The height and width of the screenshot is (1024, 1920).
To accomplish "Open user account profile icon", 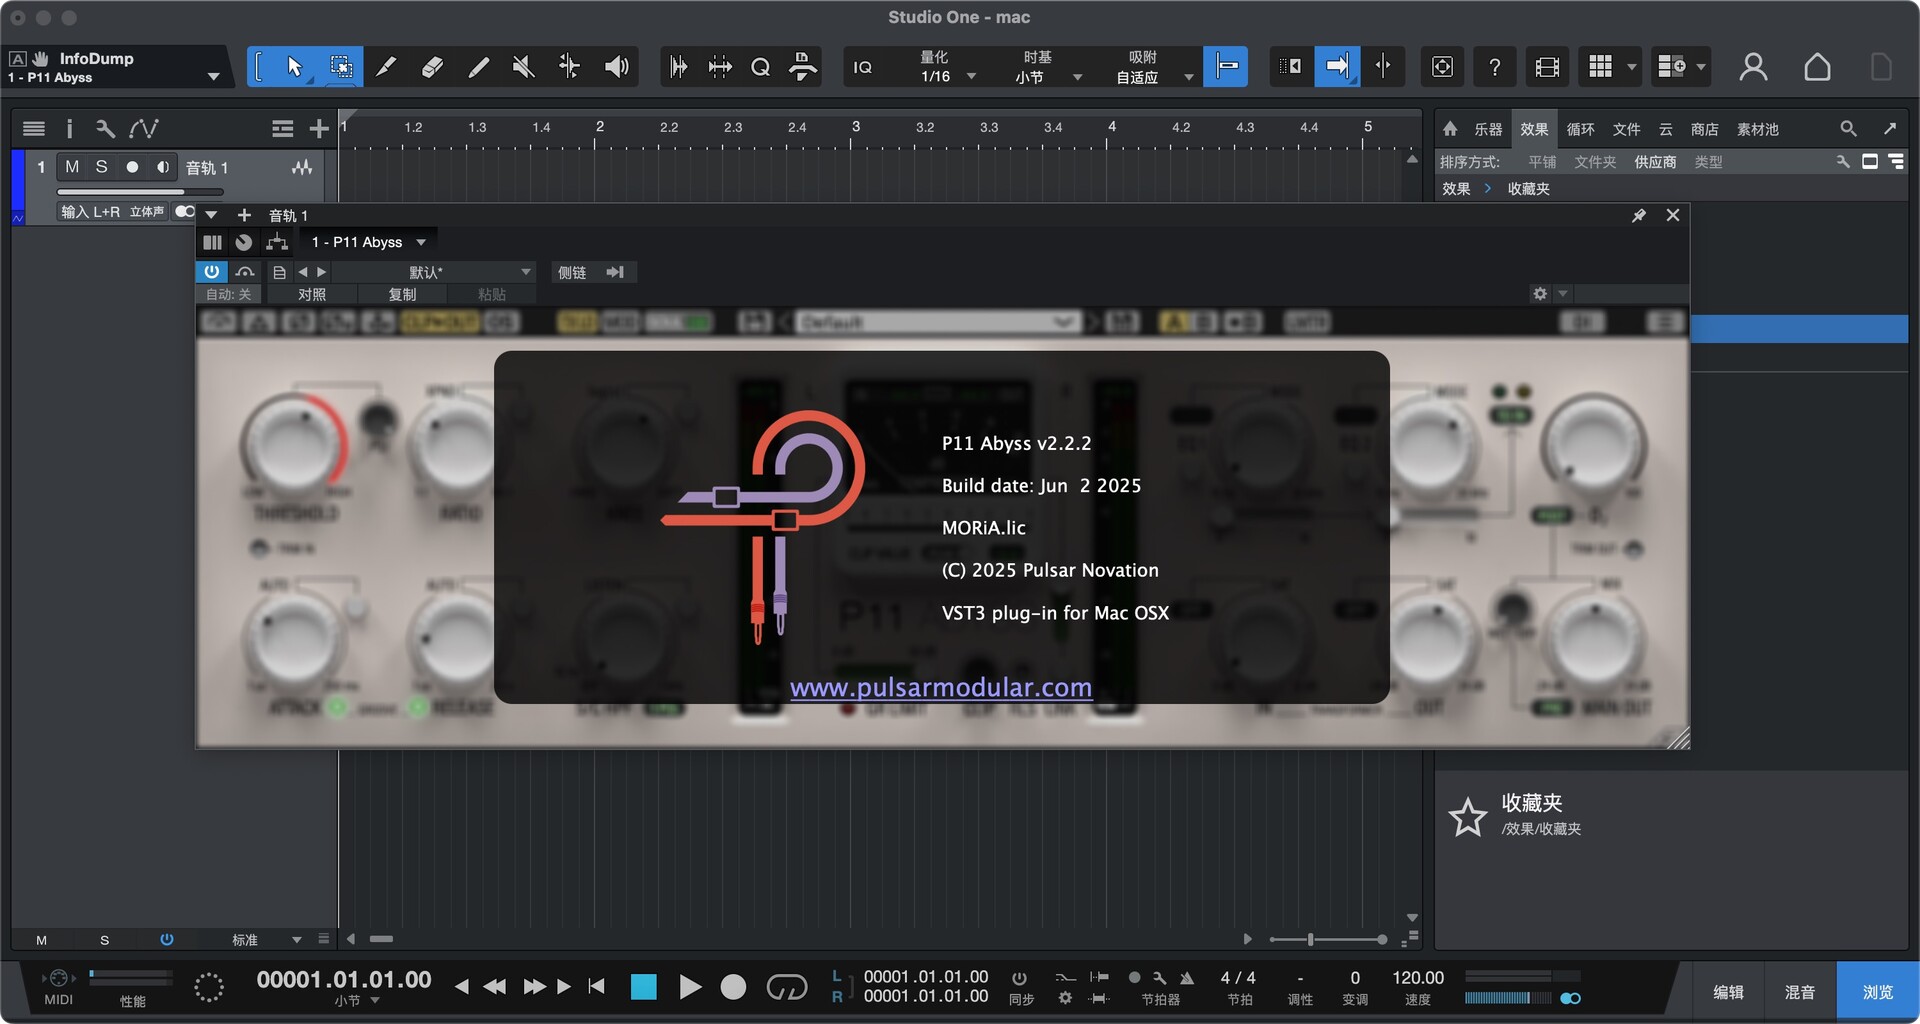I will (1753, 67).
